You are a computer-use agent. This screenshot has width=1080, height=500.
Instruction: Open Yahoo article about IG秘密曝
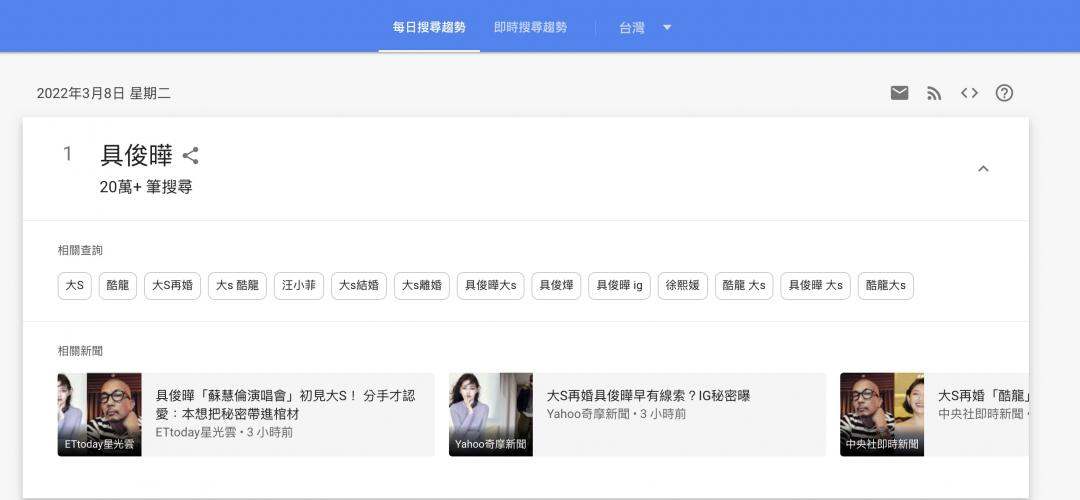(648, 396)
